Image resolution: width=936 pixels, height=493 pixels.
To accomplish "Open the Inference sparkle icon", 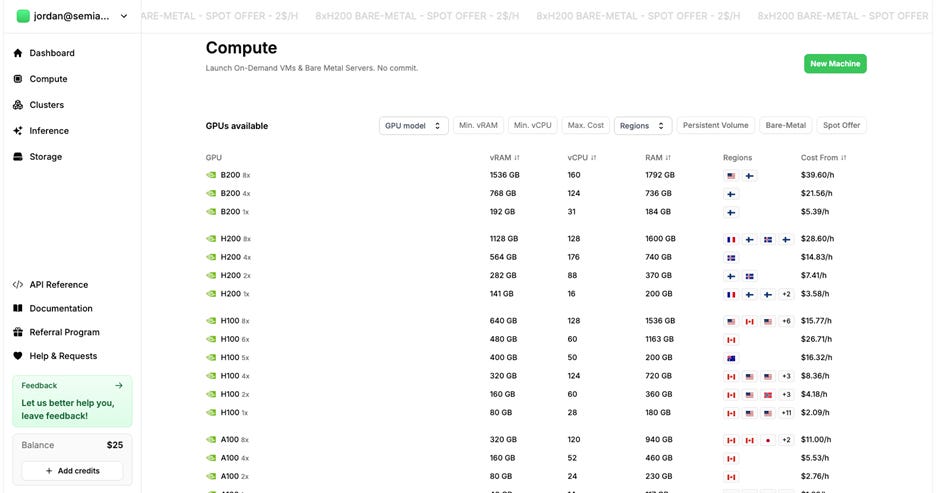I will point(18,131).
